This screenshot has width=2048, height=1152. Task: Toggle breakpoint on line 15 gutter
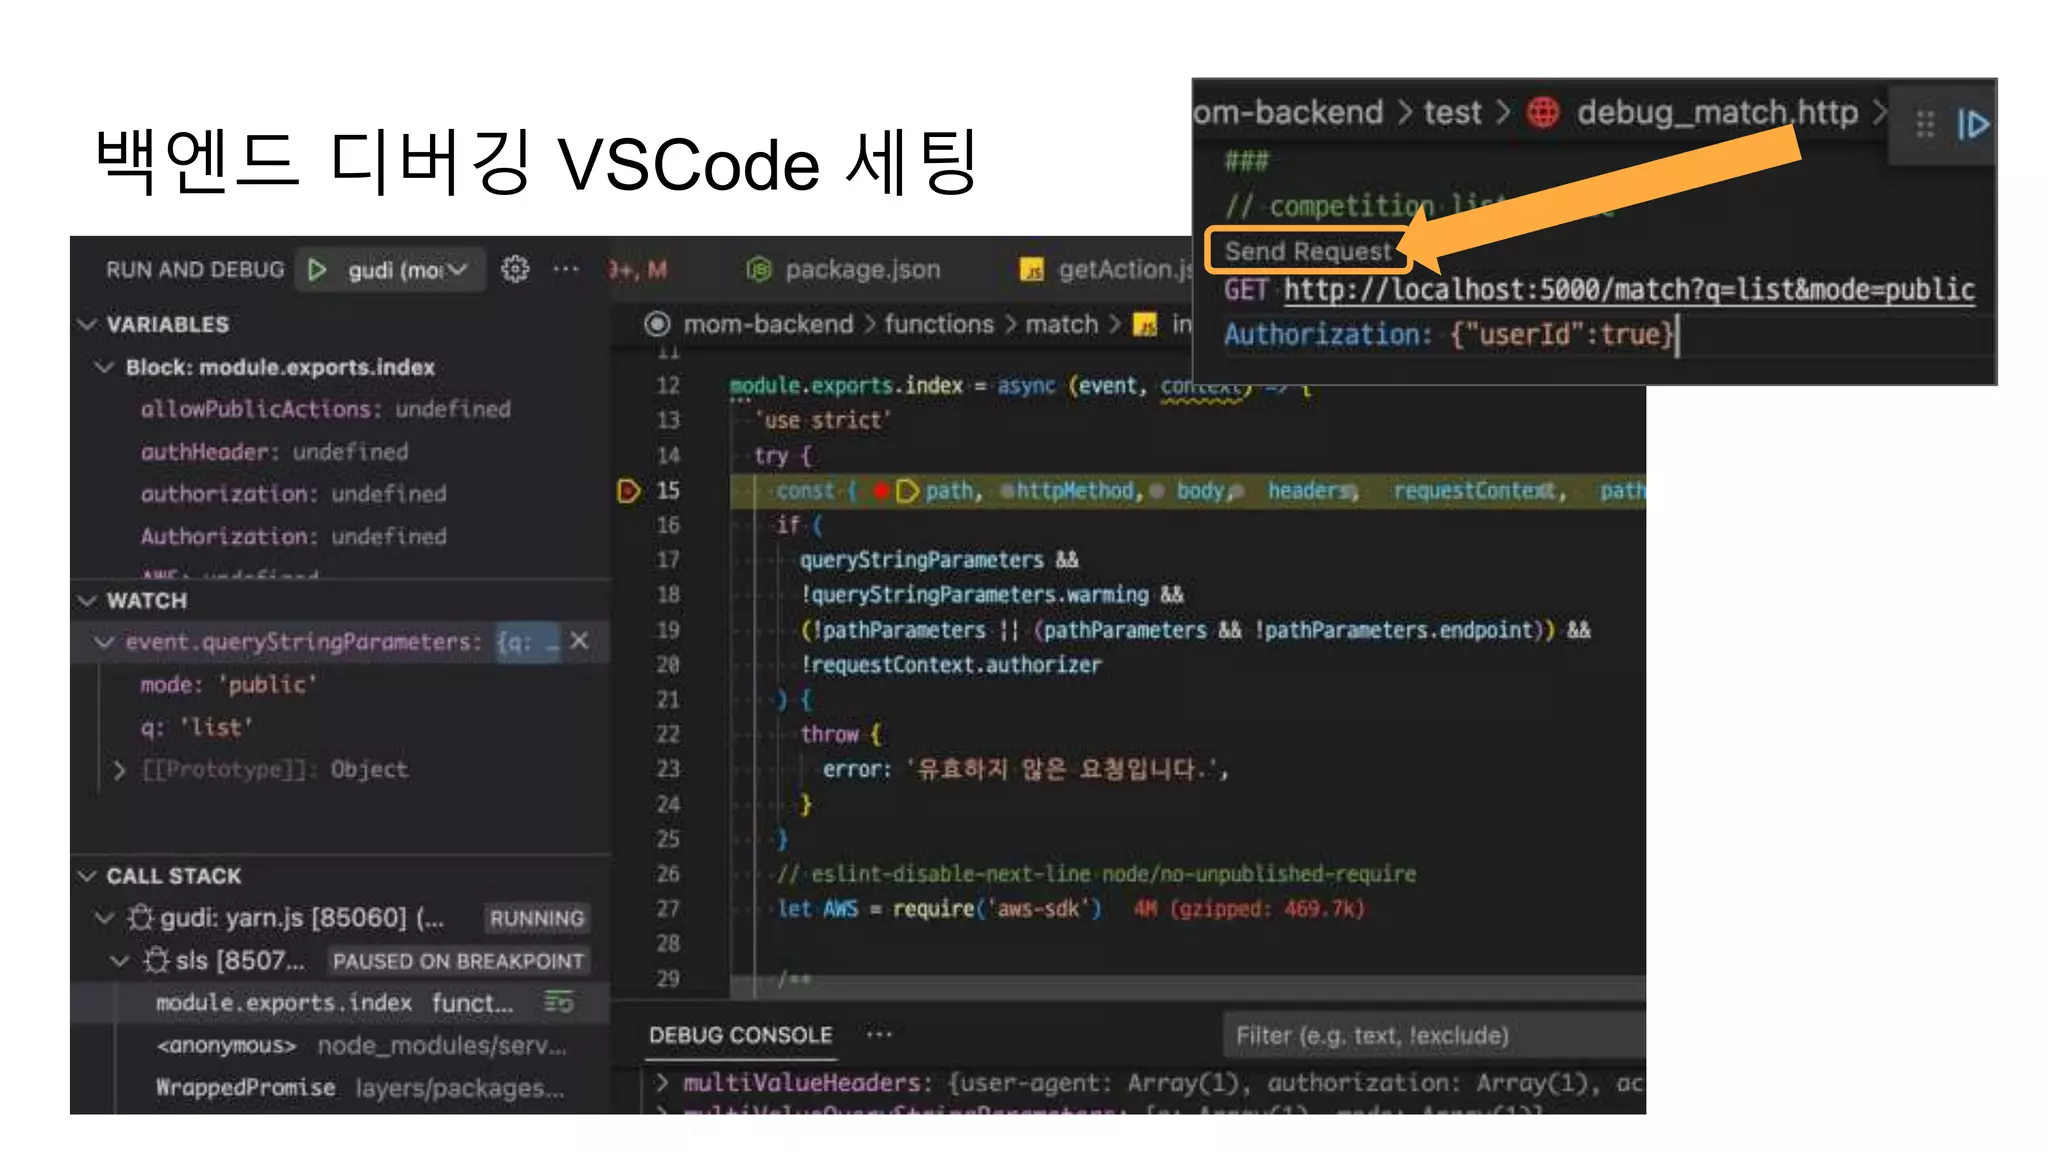click(x=629, y=491)
